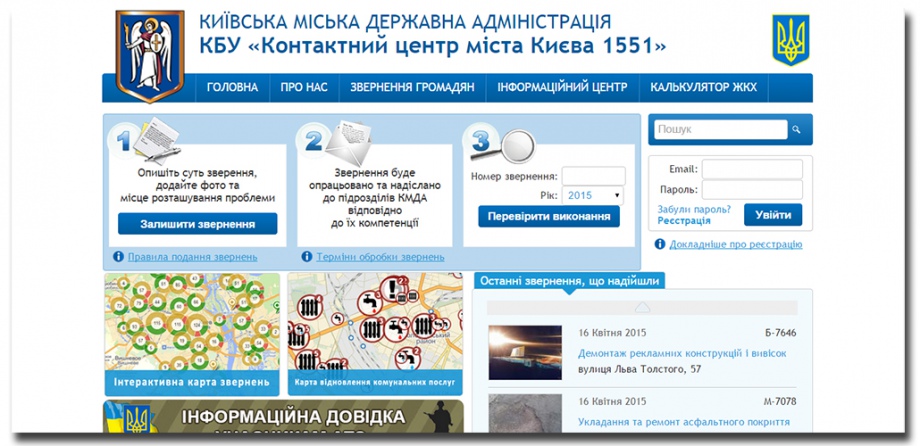This screenshot has height=446, width=920.
Task: Open thumbnail of appeal Б-7646
Action: click(525, 353)
